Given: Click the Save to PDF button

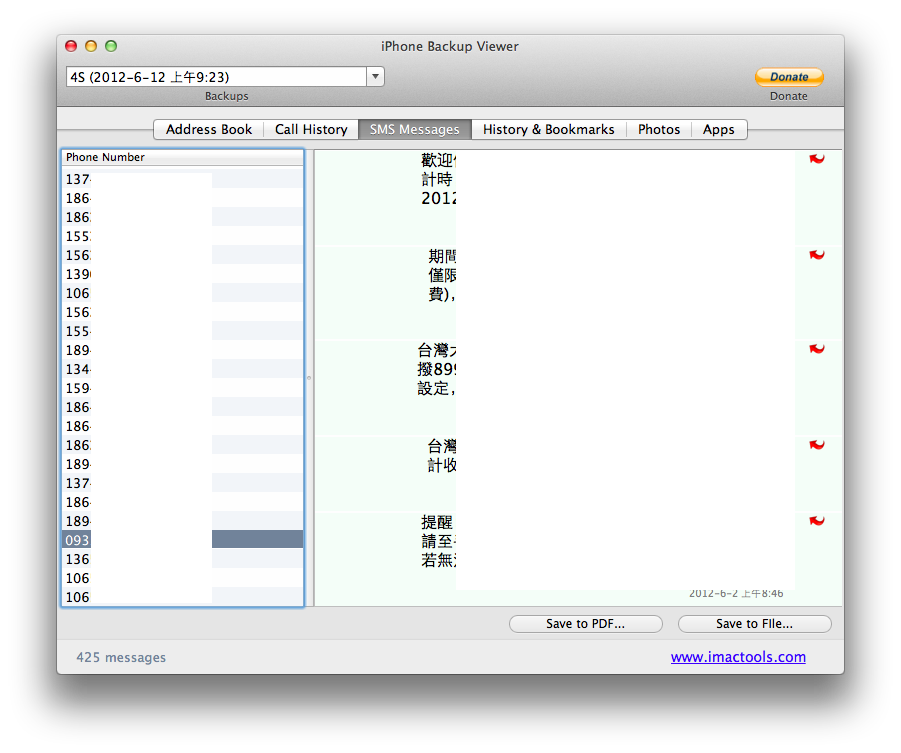Looking at the screenshot, I should [585, 624].
